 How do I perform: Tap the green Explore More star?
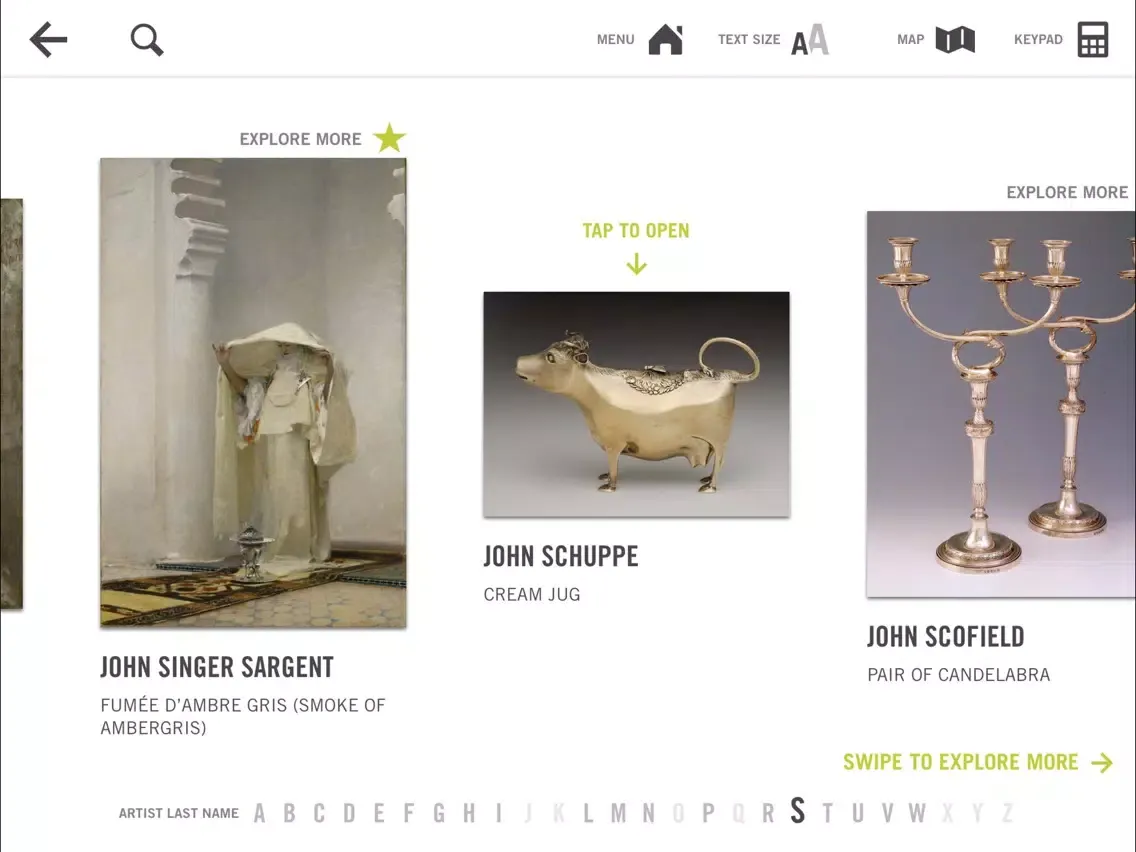[390, 138]
